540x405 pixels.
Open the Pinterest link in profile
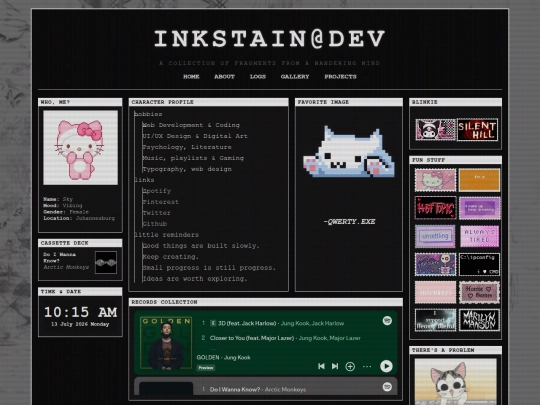161,202
